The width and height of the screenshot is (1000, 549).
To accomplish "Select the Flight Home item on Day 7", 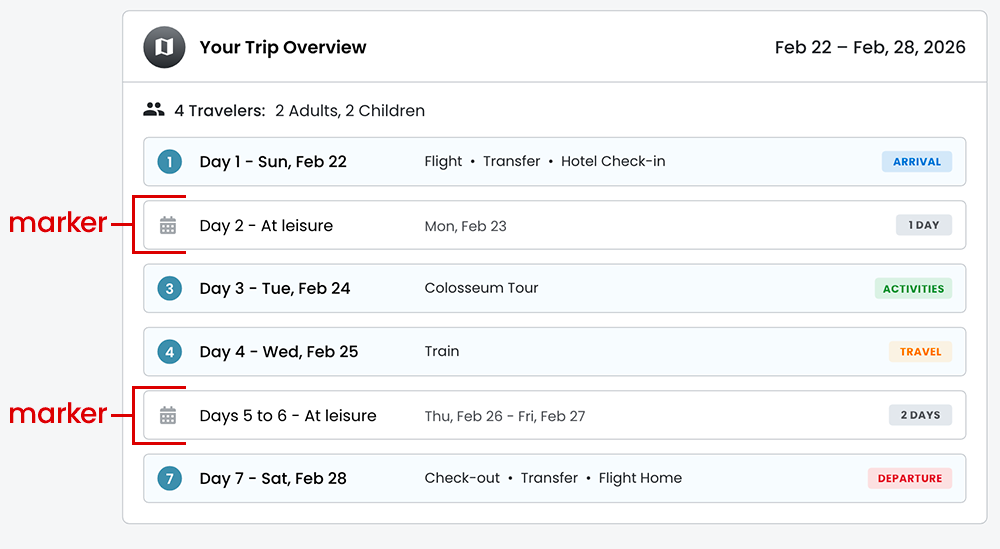I will pyautogui.click(x=640, y=478).
